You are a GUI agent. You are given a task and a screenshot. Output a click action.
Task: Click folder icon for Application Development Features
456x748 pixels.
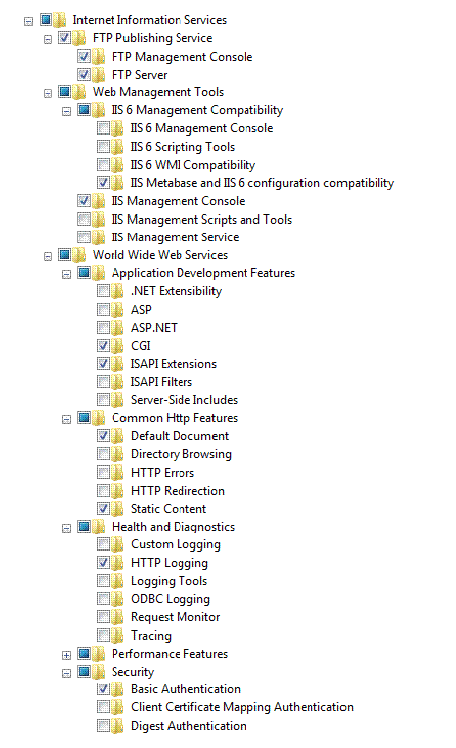pos(98,273)
